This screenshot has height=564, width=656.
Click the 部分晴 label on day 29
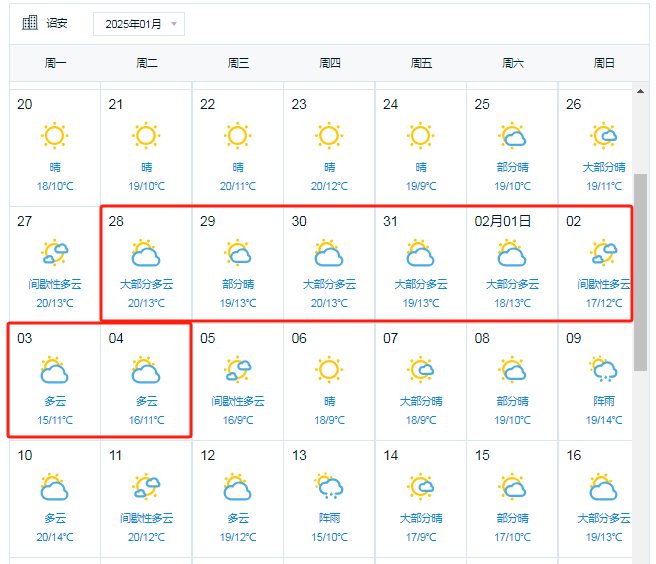[x=238, y=285]
